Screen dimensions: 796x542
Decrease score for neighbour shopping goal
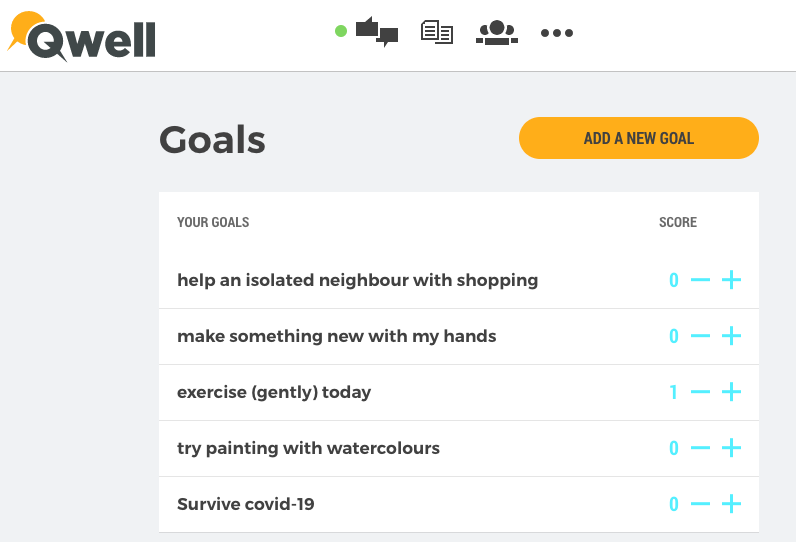coord(701,280)
